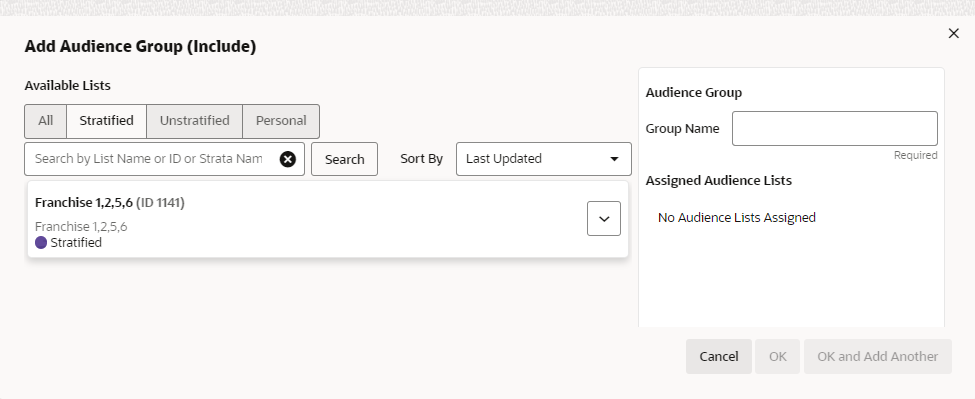Switch to the Stratified tab

106,121
